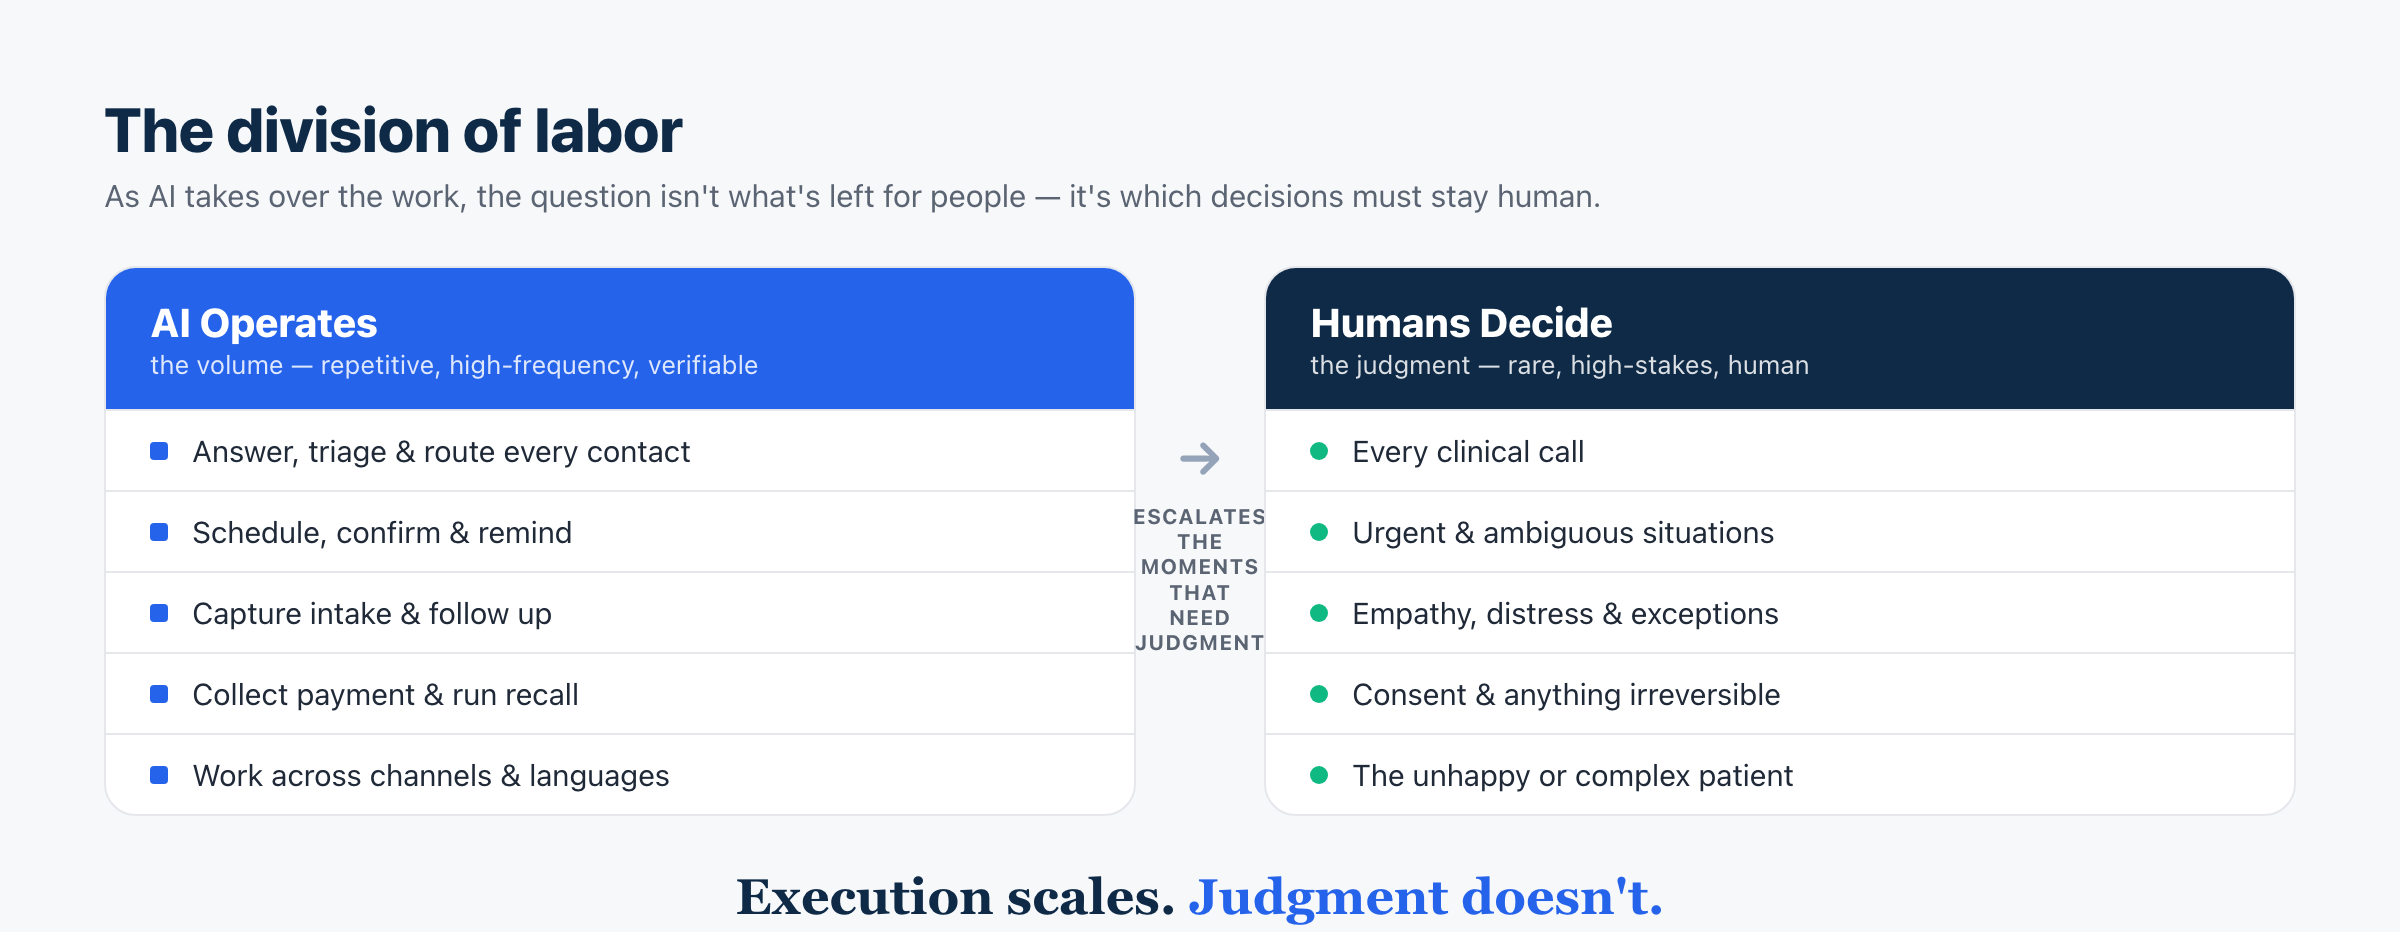This screenshot has width=2400, height=932.
Task: Click green dot beside Every clinical call
Action: [x=1319, y=451]
